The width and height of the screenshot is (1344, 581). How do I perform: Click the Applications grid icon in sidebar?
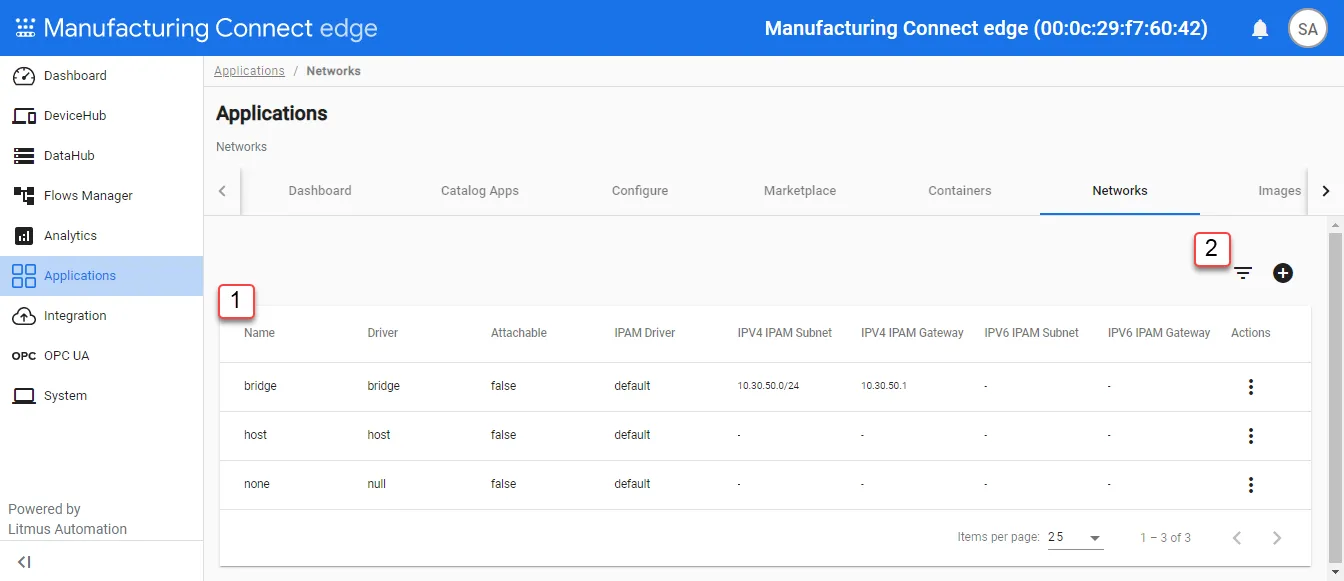pos(24,276)
